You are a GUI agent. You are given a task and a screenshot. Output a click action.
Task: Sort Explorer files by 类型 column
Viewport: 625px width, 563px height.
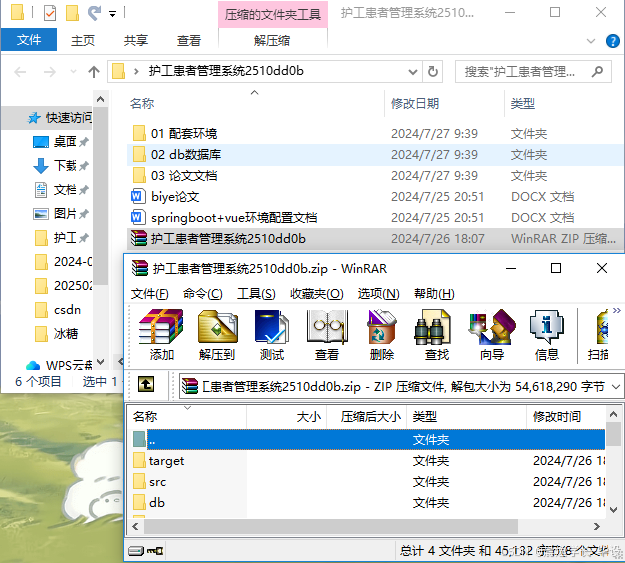point(523,104)
